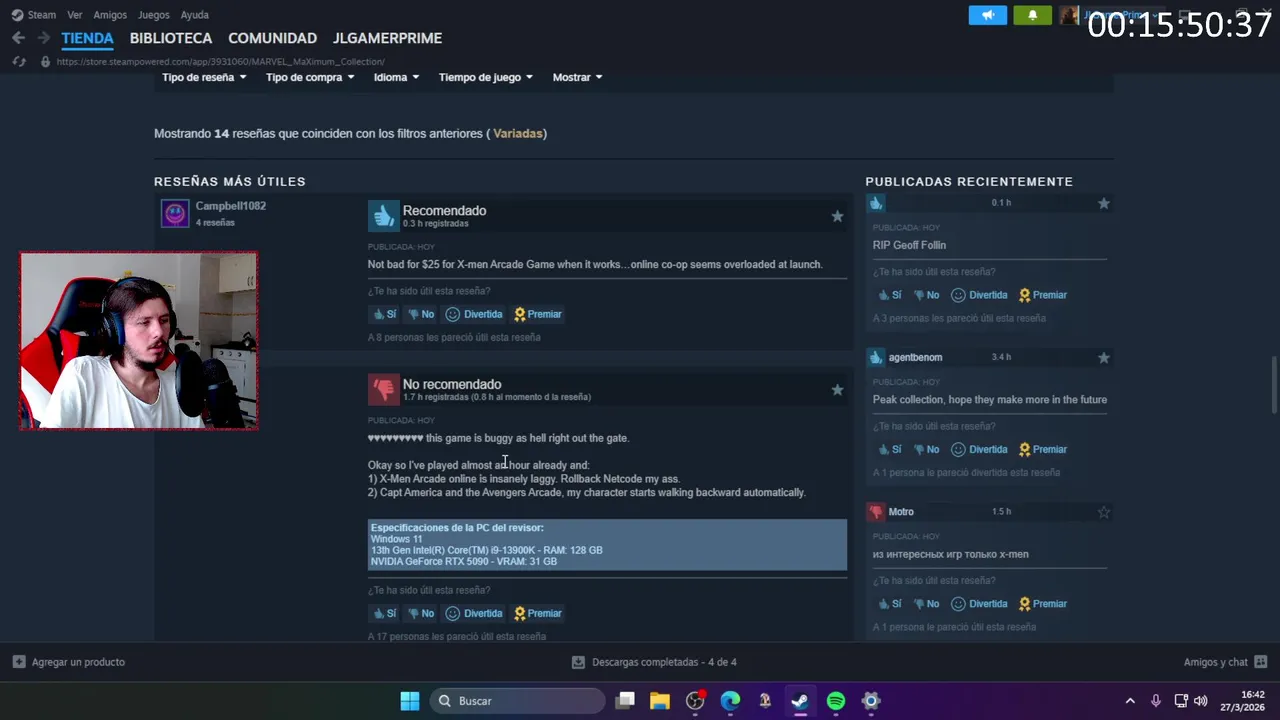Open Campbell1082's profile avatar

coord(175,214)
